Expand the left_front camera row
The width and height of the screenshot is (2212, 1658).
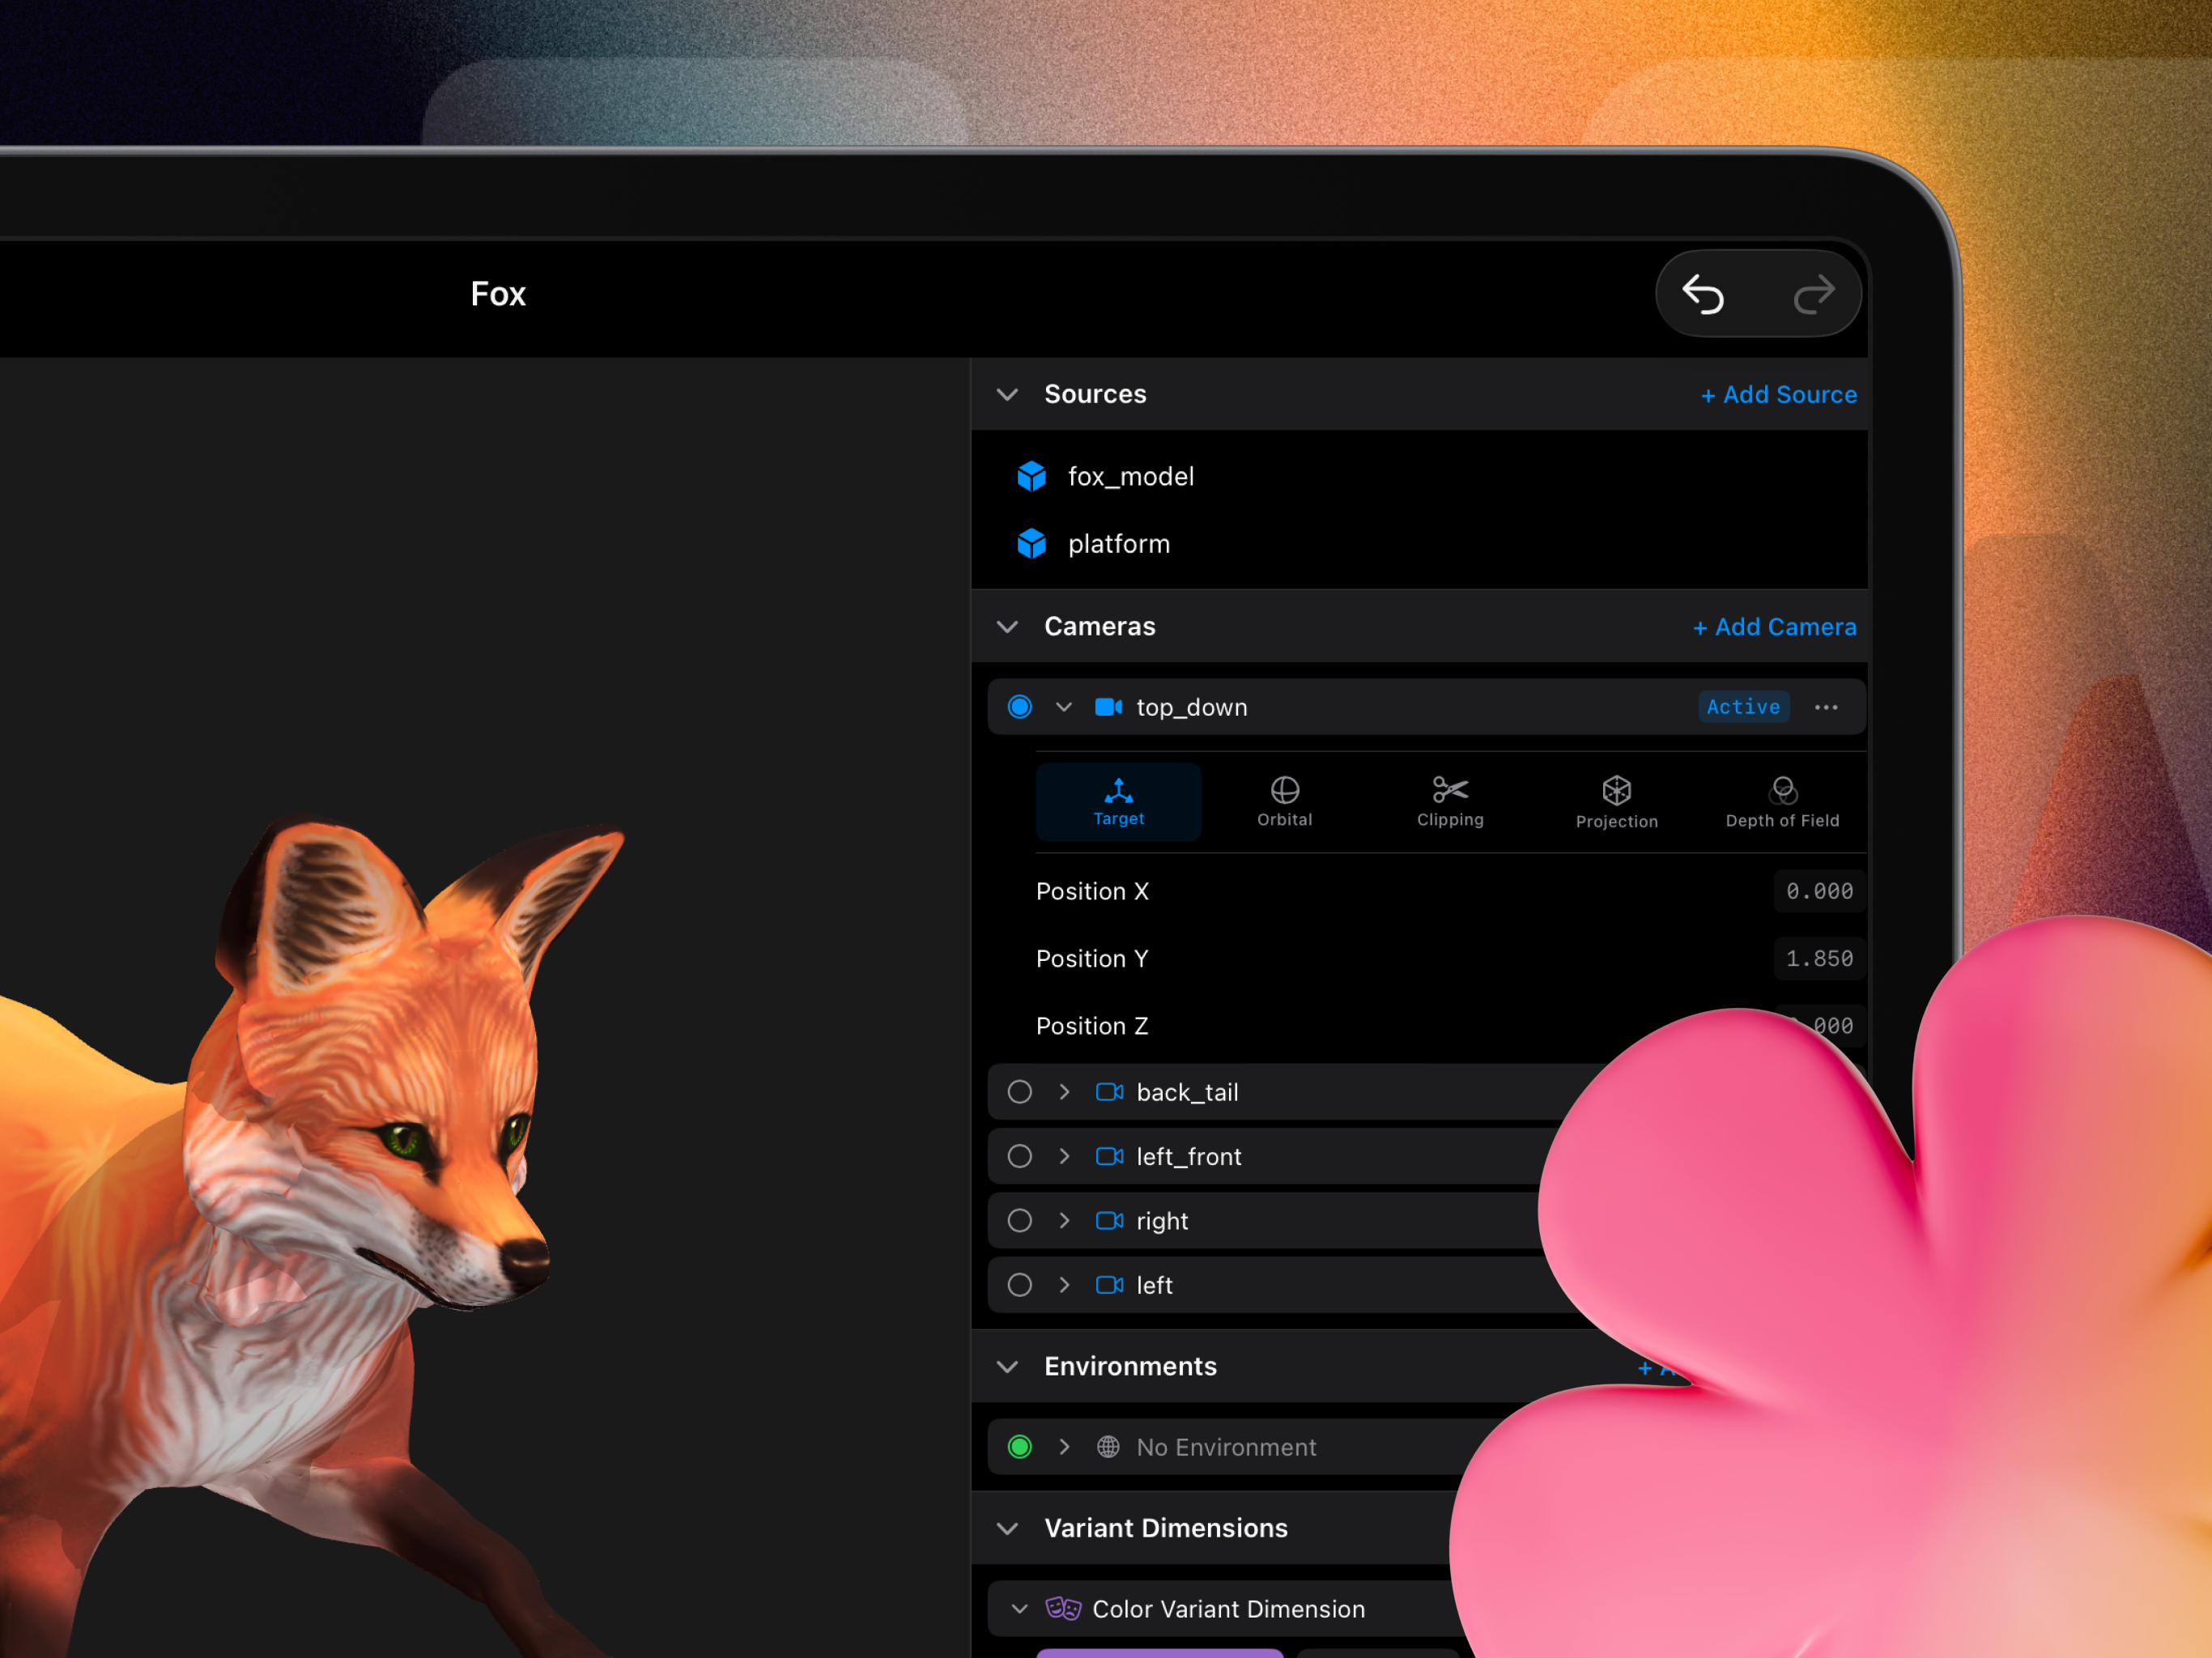pyautogui.click(x=1064, y=1156)
